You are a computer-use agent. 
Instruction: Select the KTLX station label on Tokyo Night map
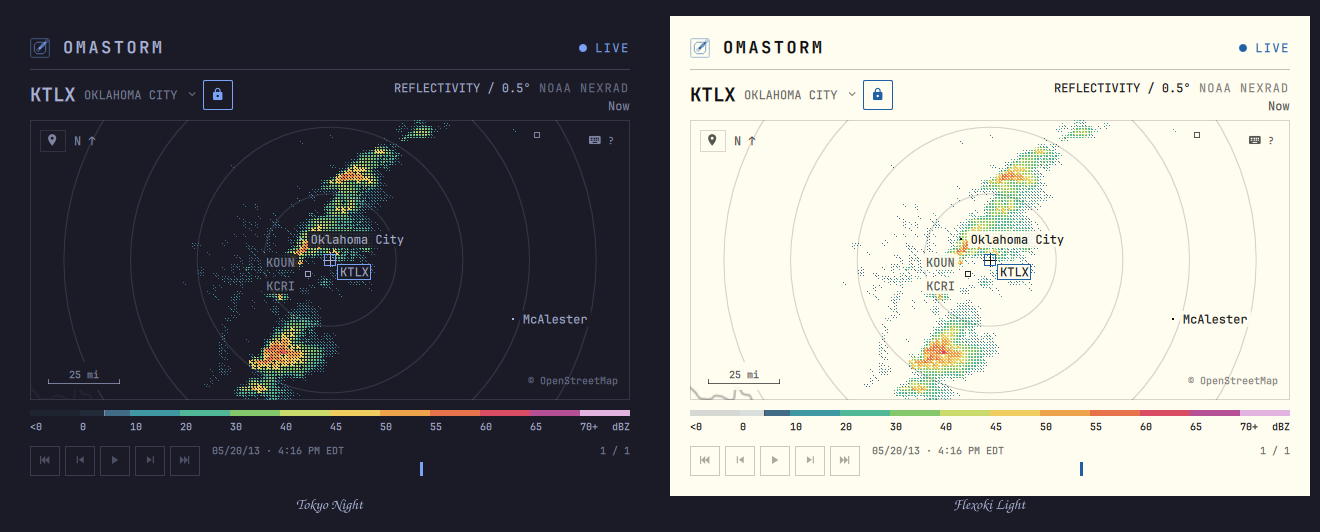[354, 272]
